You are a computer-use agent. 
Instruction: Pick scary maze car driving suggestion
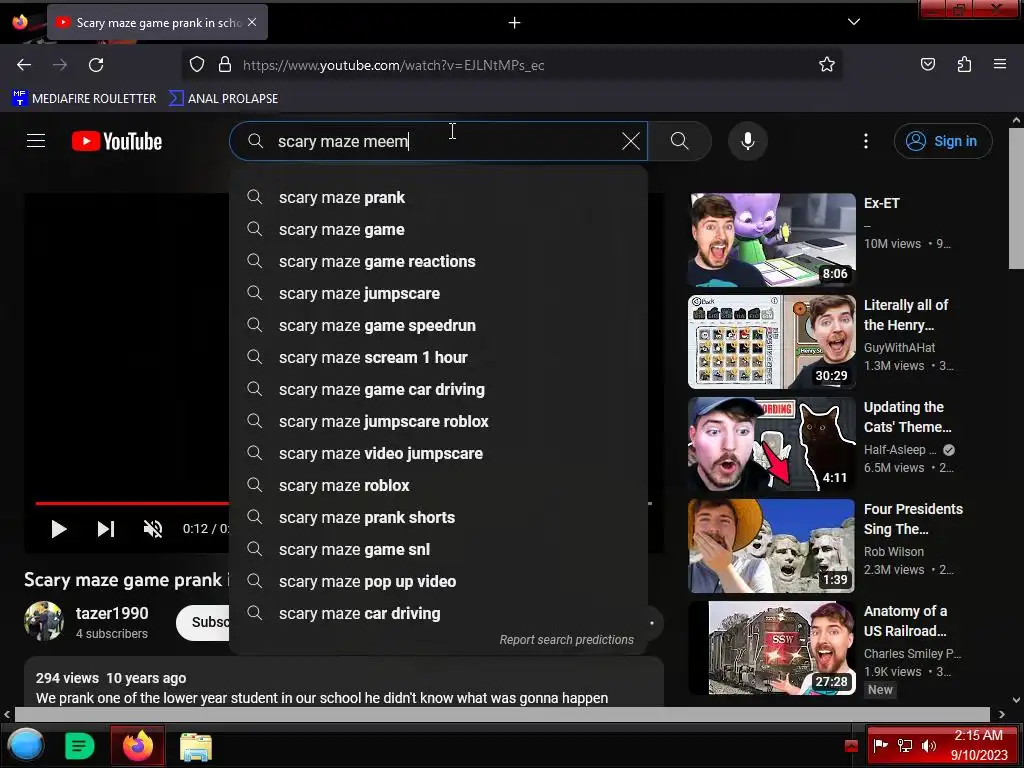point(438,613)
